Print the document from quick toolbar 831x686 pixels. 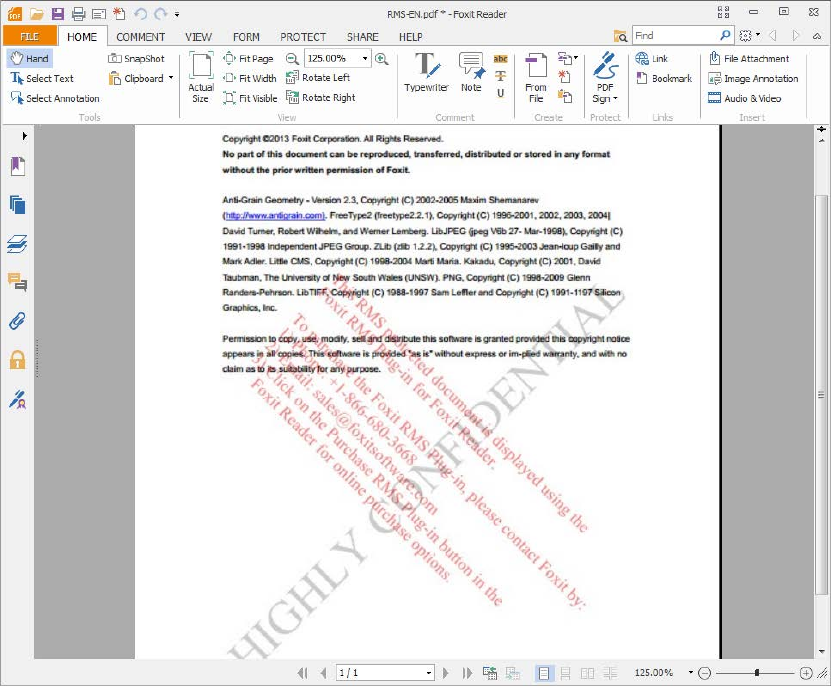coord(78,14)
